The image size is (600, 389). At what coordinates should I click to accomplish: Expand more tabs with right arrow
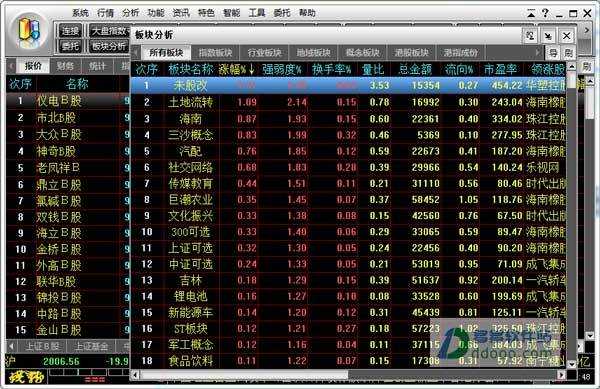[x=538, y=52]
